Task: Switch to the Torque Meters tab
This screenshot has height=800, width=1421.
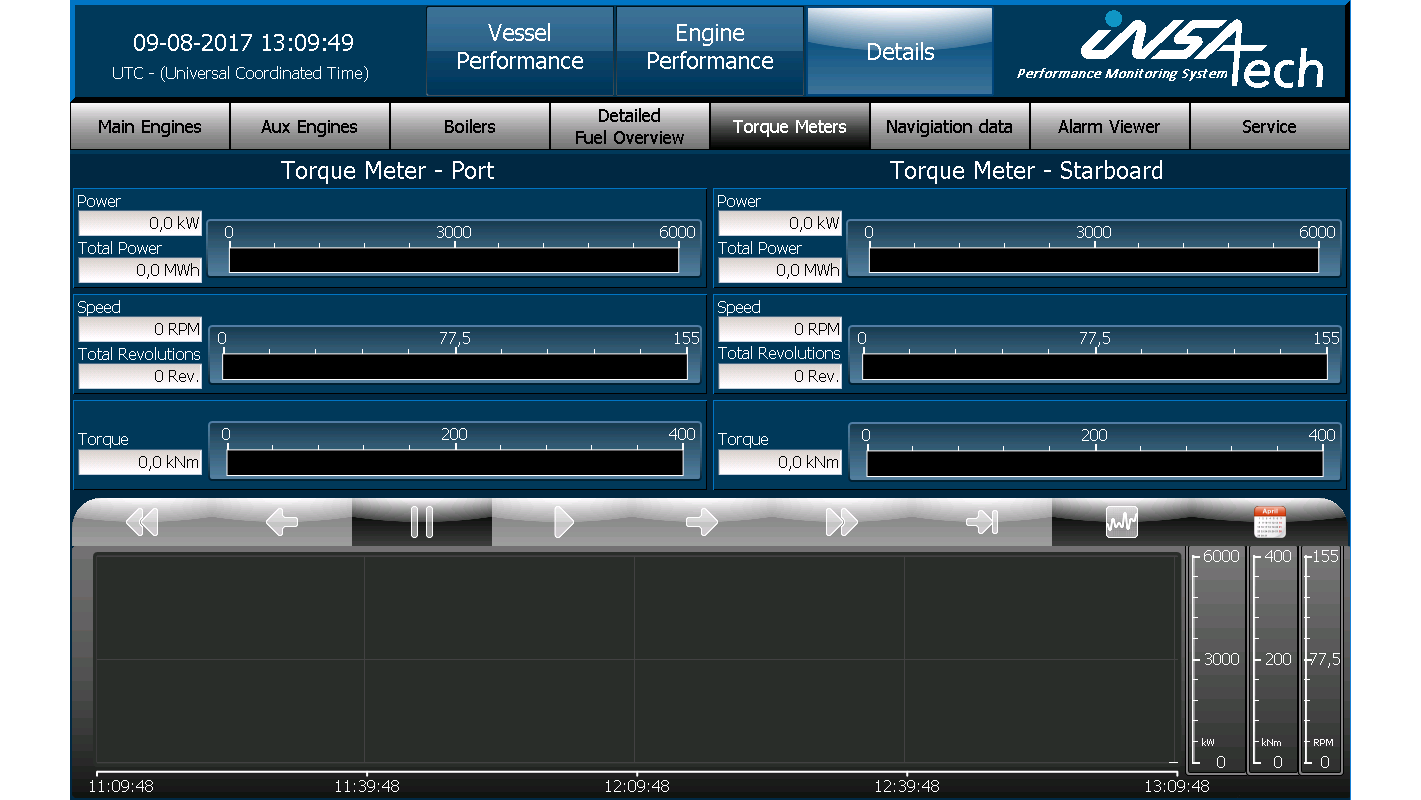Action: pos(789,126)
